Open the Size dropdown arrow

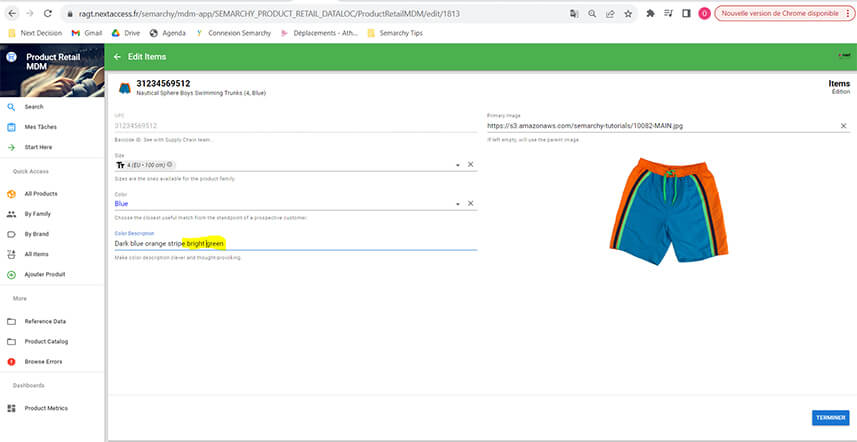457,165
